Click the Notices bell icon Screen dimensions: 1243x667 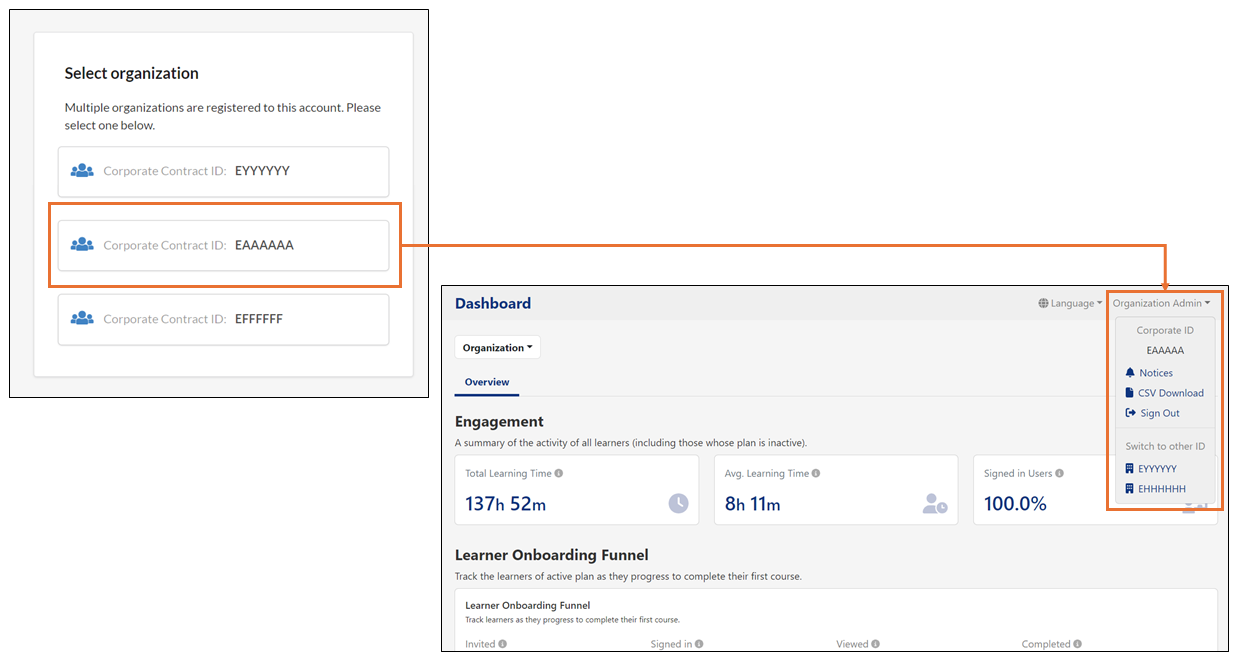(x=1130, y=373)
